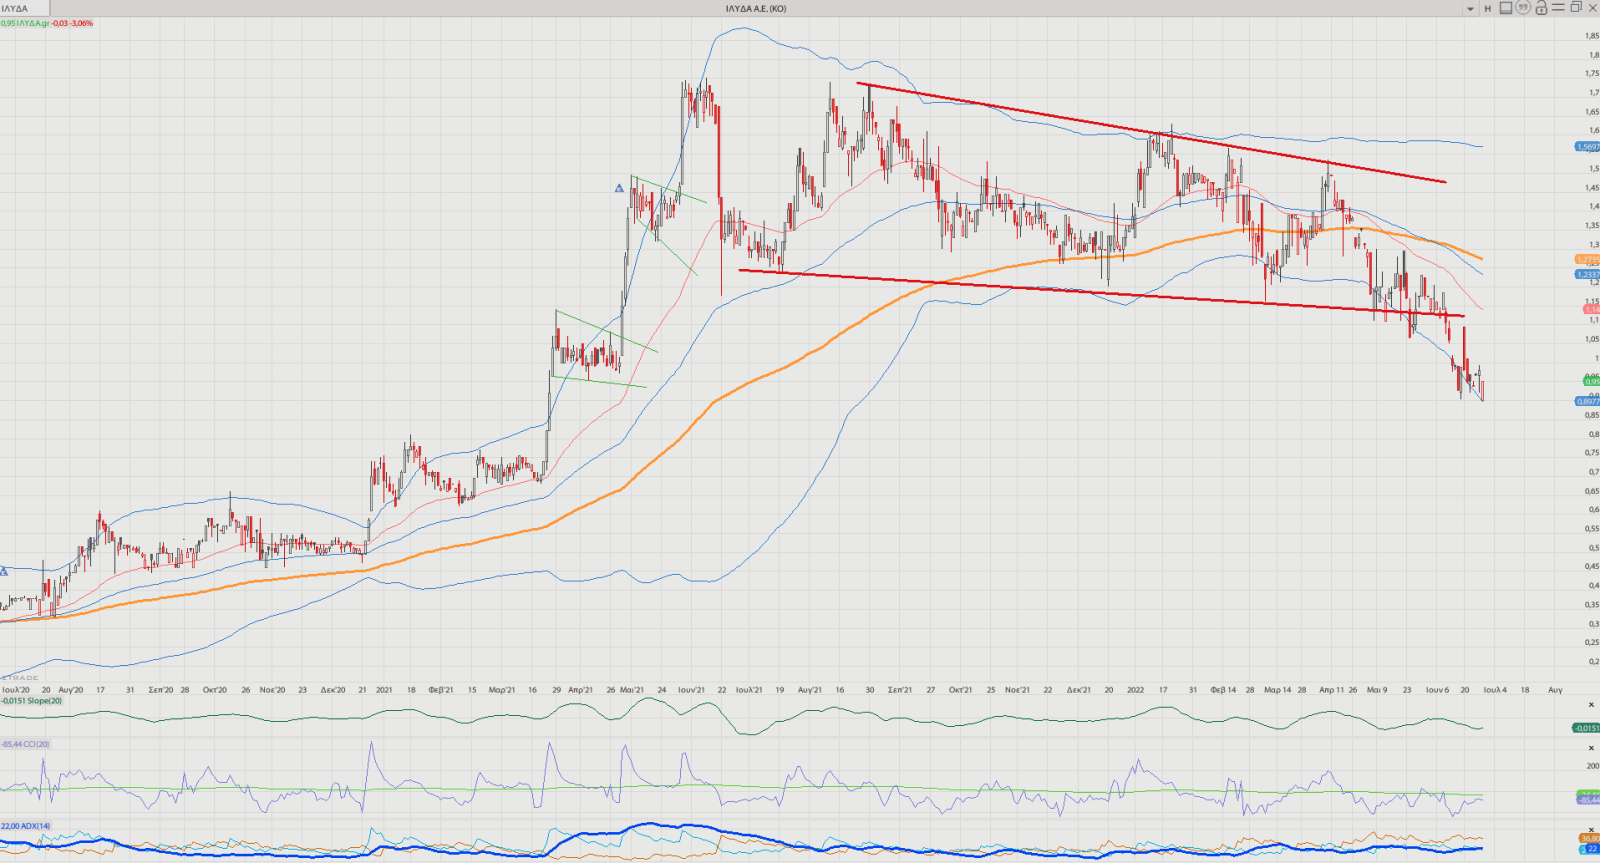The height and width of the screenshot is (863, 1600).
Task: Close the CCI(20) indicator pane
Action: [1591, 748]
